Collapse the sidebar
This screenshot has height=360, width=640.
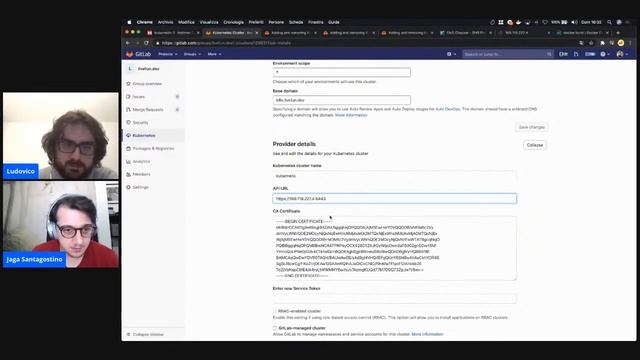pos(145,334)
